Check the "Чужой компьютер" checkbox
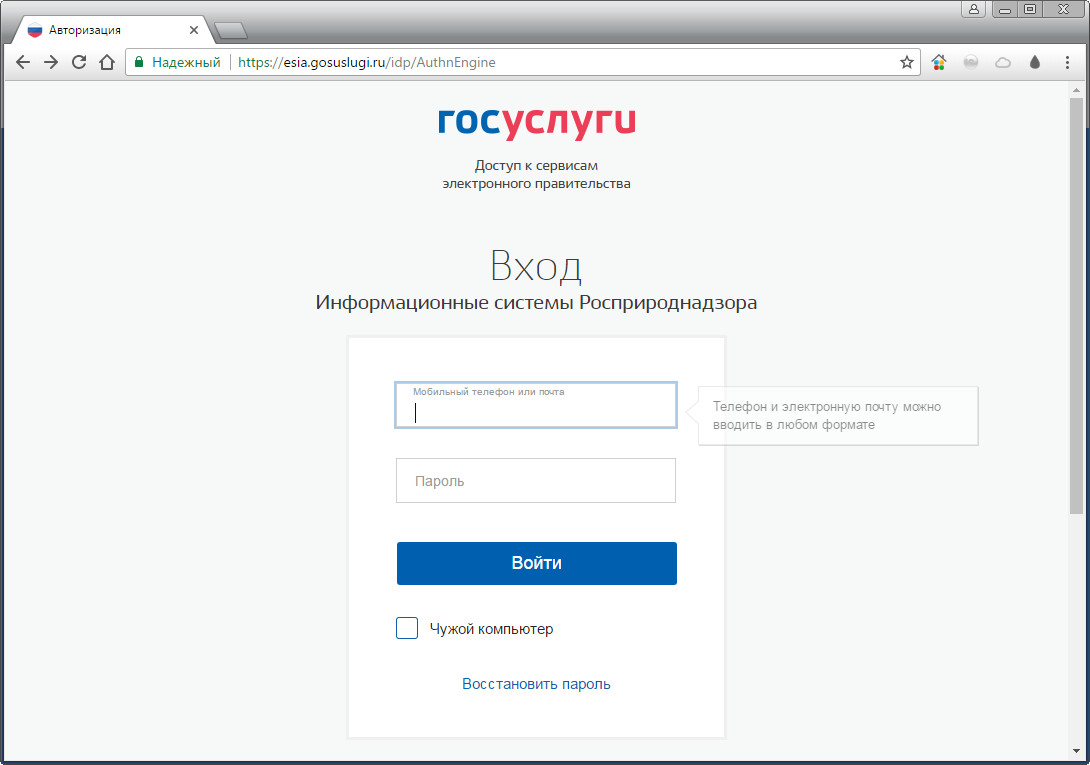The image size is (1090, 765). [407, 628]
